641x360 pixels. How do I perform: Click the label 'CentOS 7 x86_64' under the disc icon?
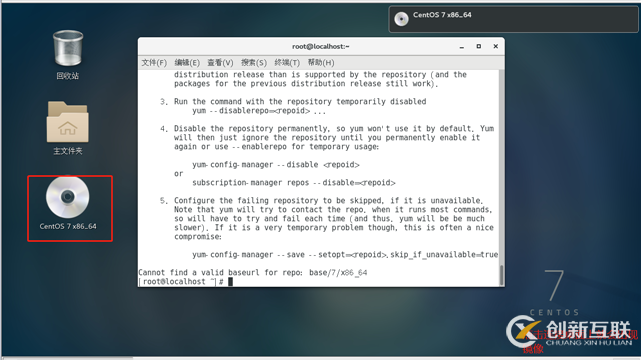pos(68,226)
